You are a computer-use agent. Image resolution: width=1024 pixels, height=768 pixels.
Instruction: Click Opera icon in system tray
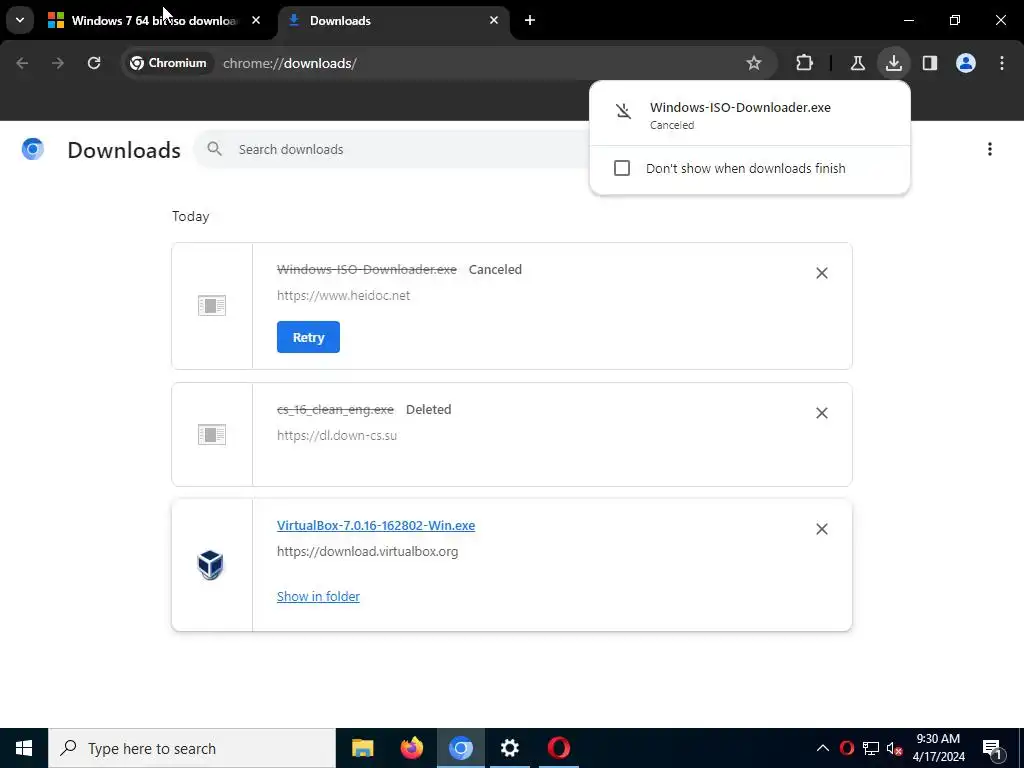click(x=847, y=748)
